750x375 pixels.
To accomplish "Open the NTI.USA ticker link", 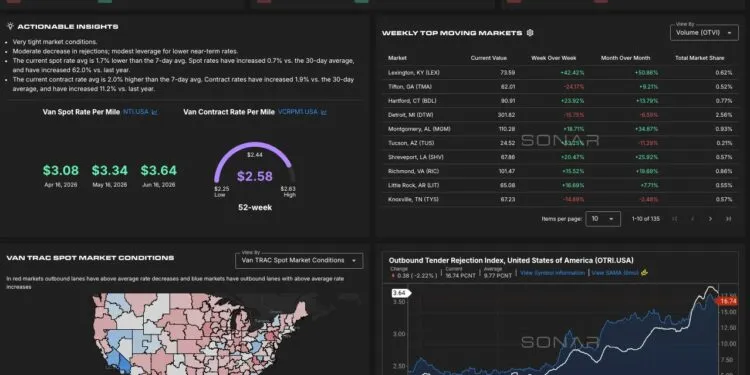I will [x=136, y=112].
